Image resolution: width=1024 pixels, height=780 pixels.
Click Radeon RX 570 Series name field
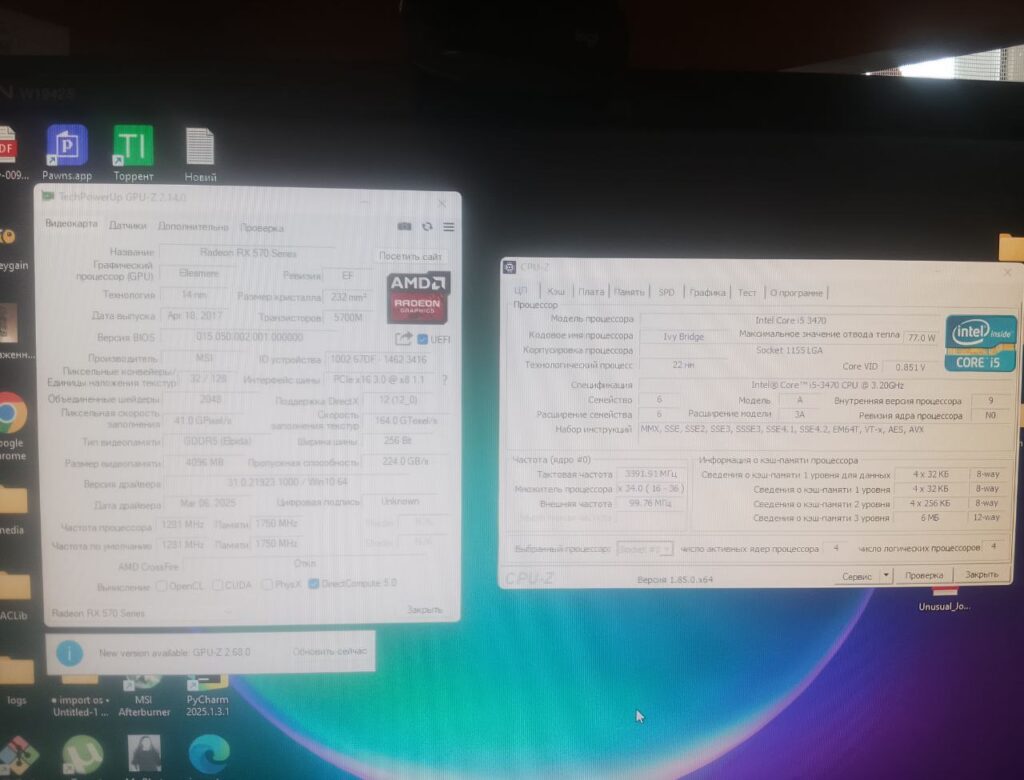tap(248, 253)
